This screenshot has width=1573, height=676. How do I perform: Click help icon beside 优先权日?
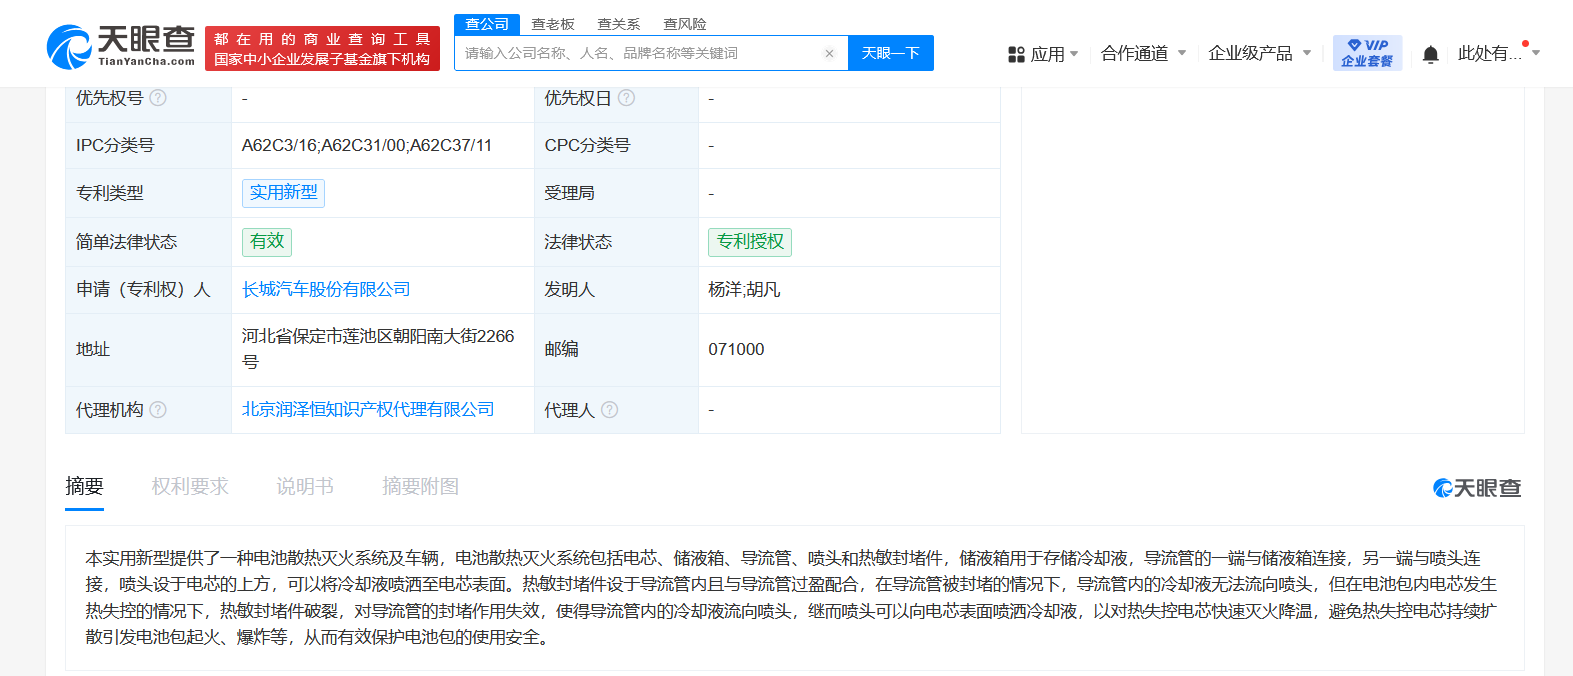click(x=626, y=98)
